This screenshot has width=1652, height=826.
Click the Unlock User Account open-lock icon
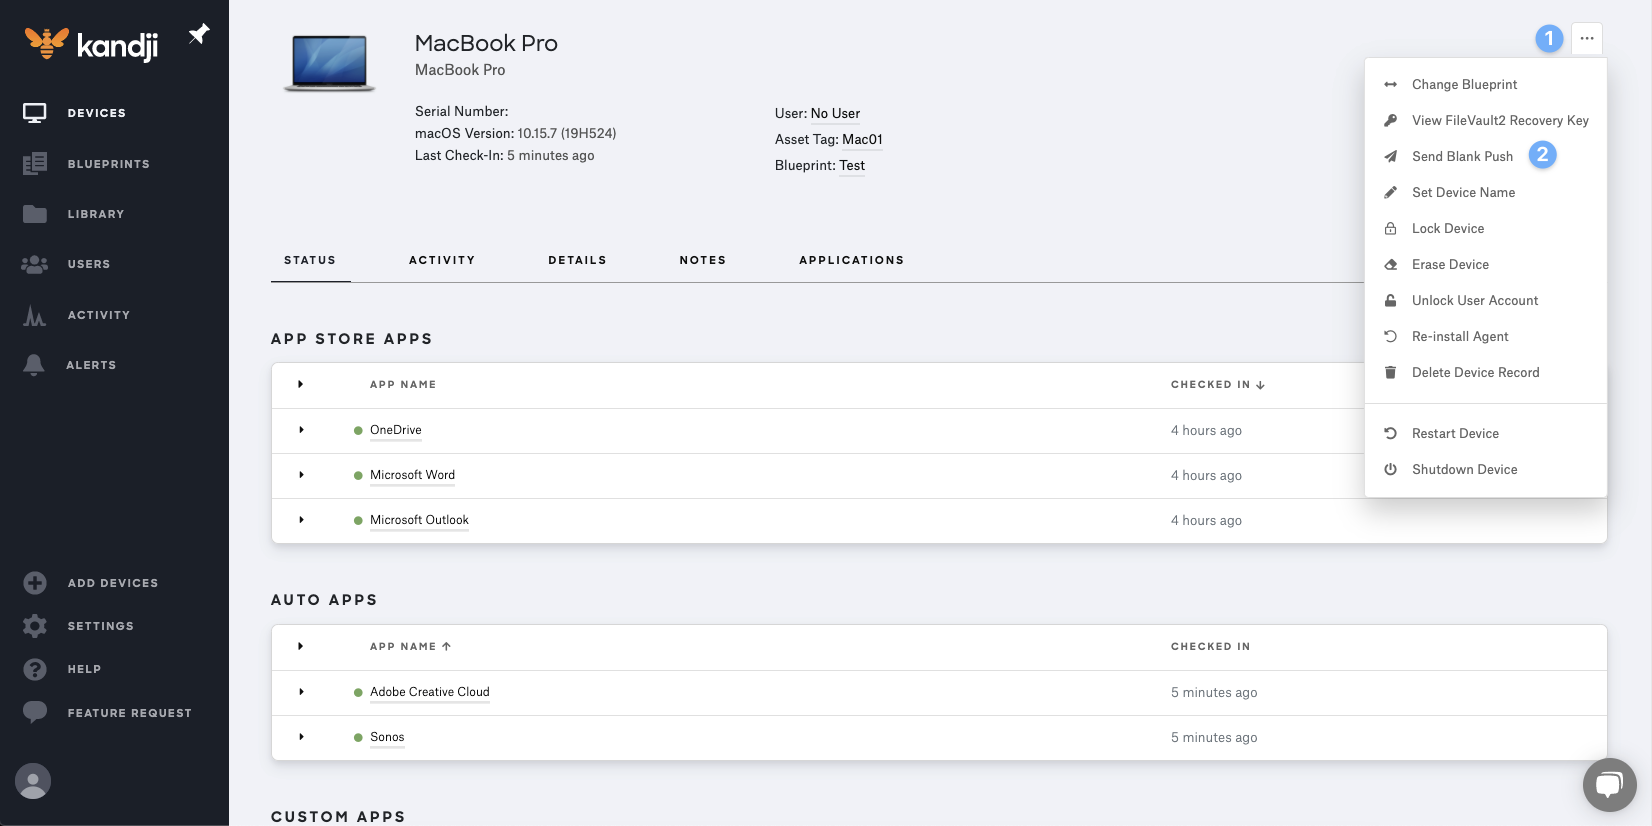coord(1390,301)
